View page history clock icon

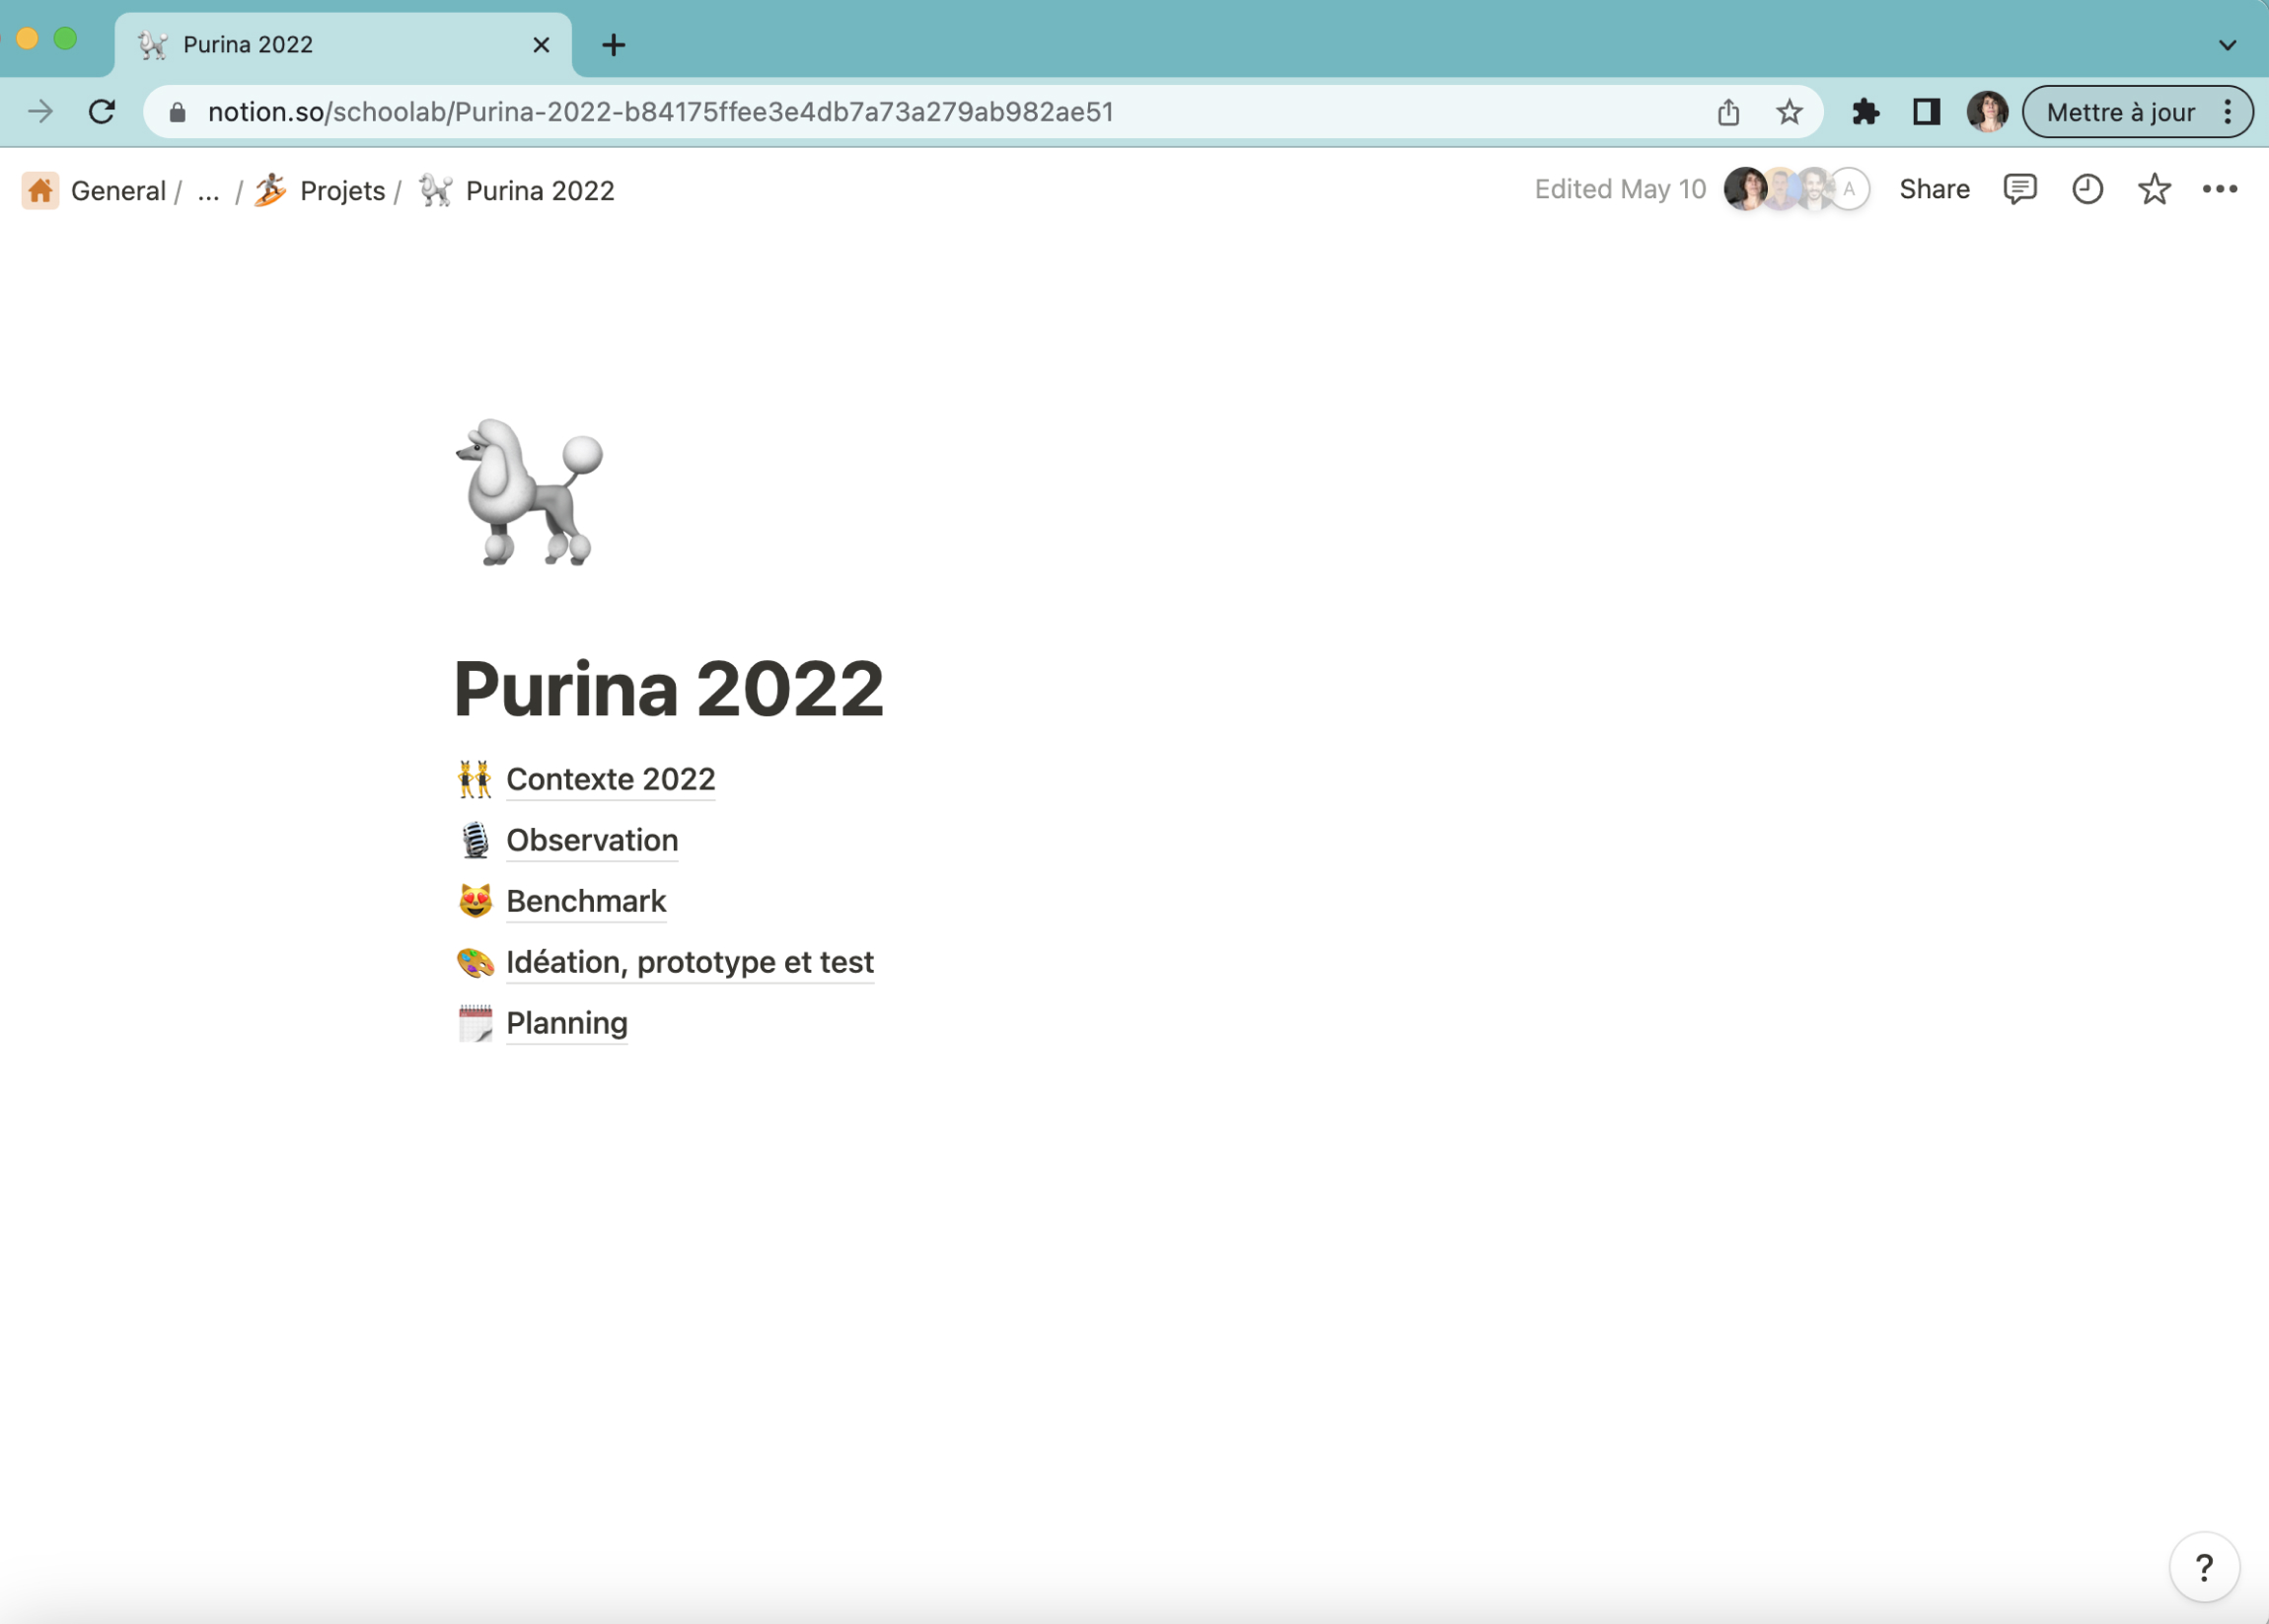click(2087, 189)
